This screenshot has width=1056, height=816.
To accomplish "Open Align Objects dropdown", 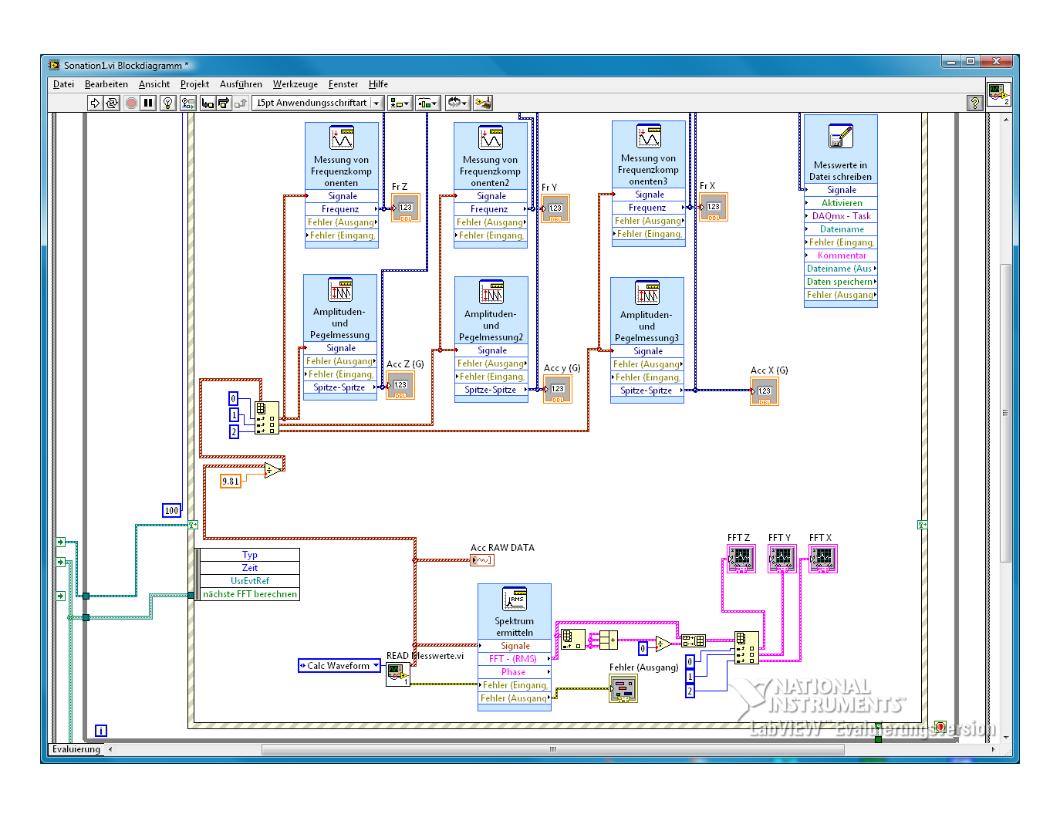I will [399, 103].
